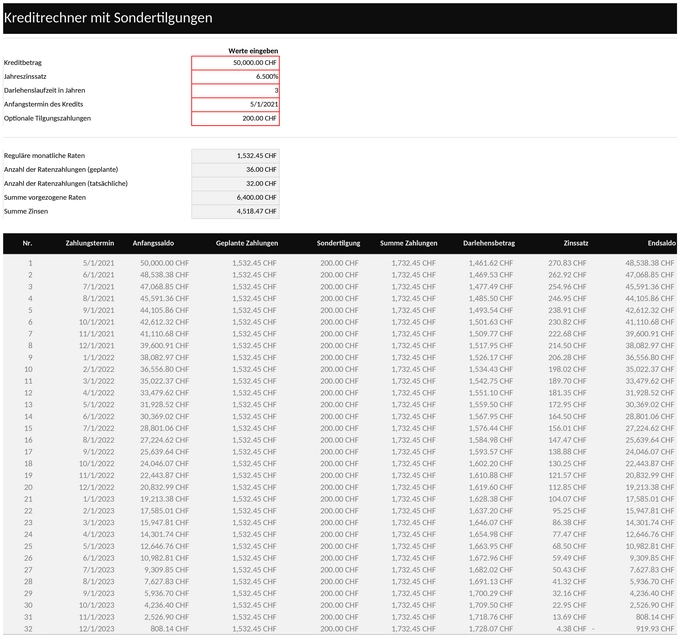
Task: Click the Darlehensbetrag cell 1,477.49 CHF
Action: [x=491, y=286]
